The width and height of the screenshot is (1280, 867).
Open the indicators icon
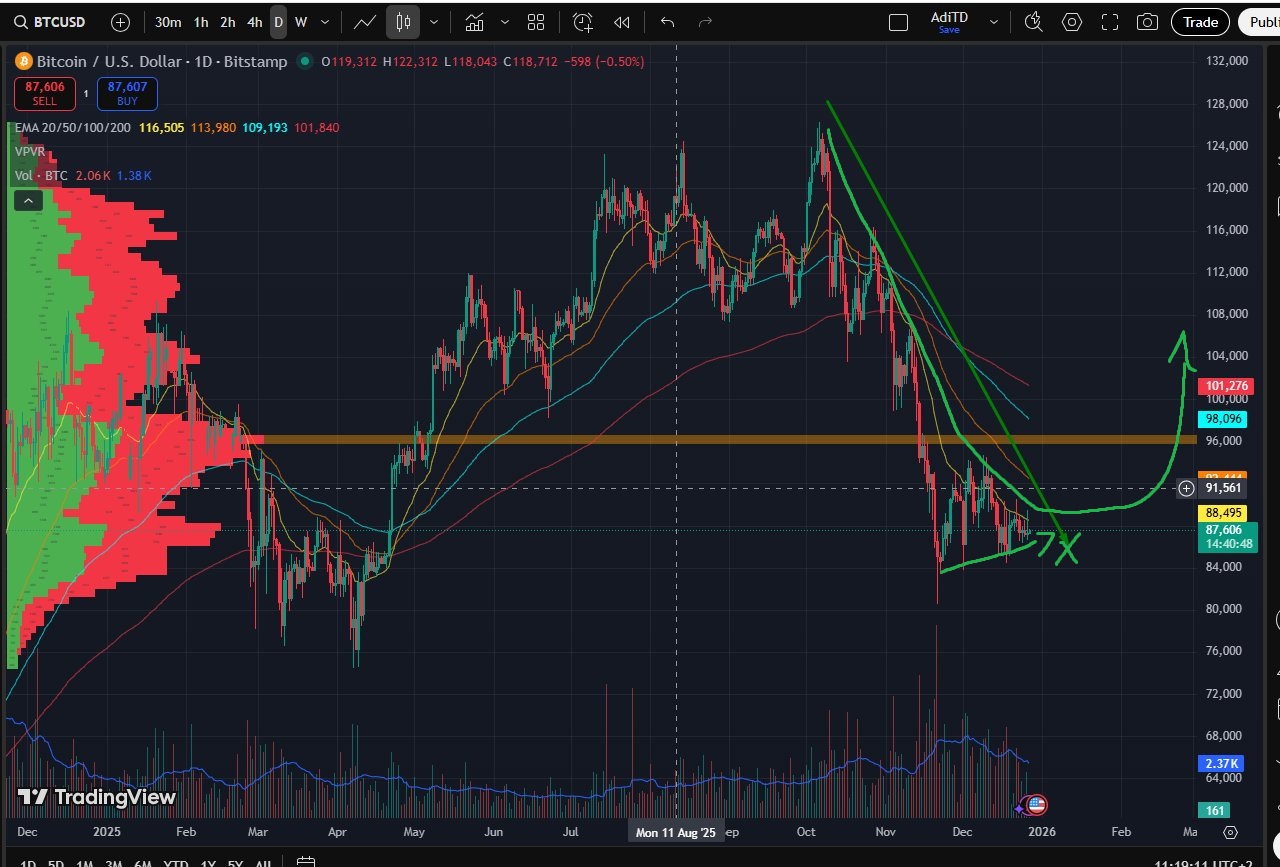[476, 22]
